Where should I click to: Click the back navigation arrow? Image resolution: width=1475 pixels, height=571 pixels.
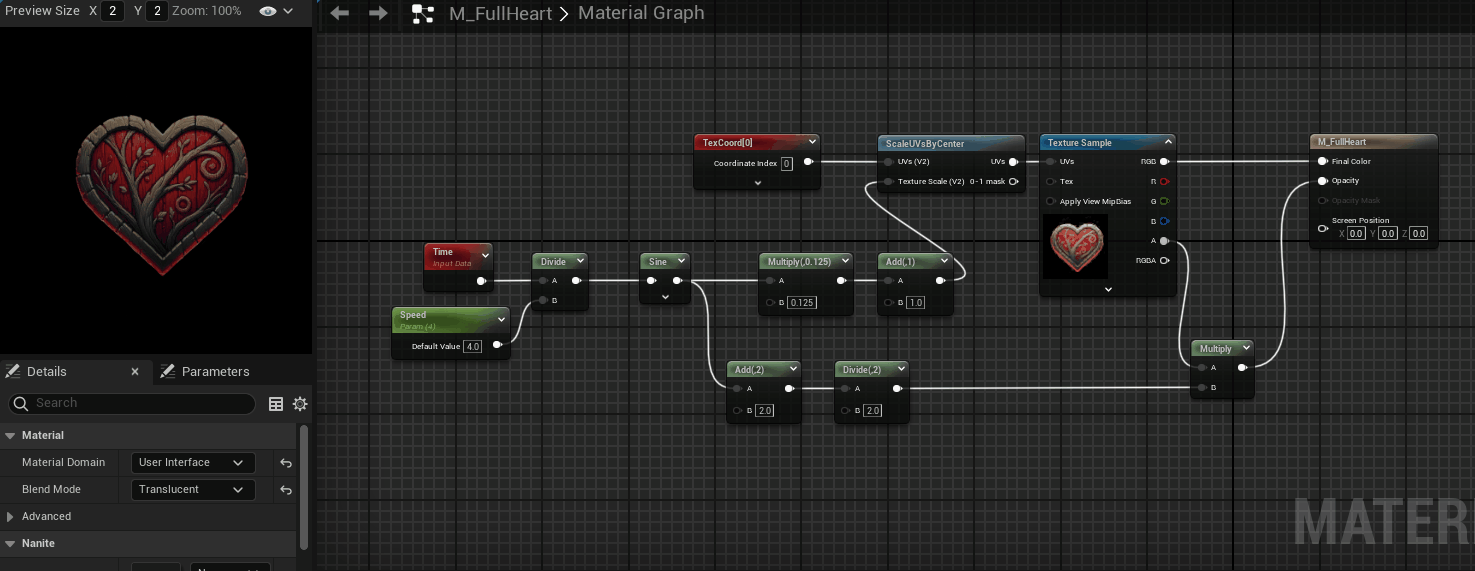coord(340,13)
